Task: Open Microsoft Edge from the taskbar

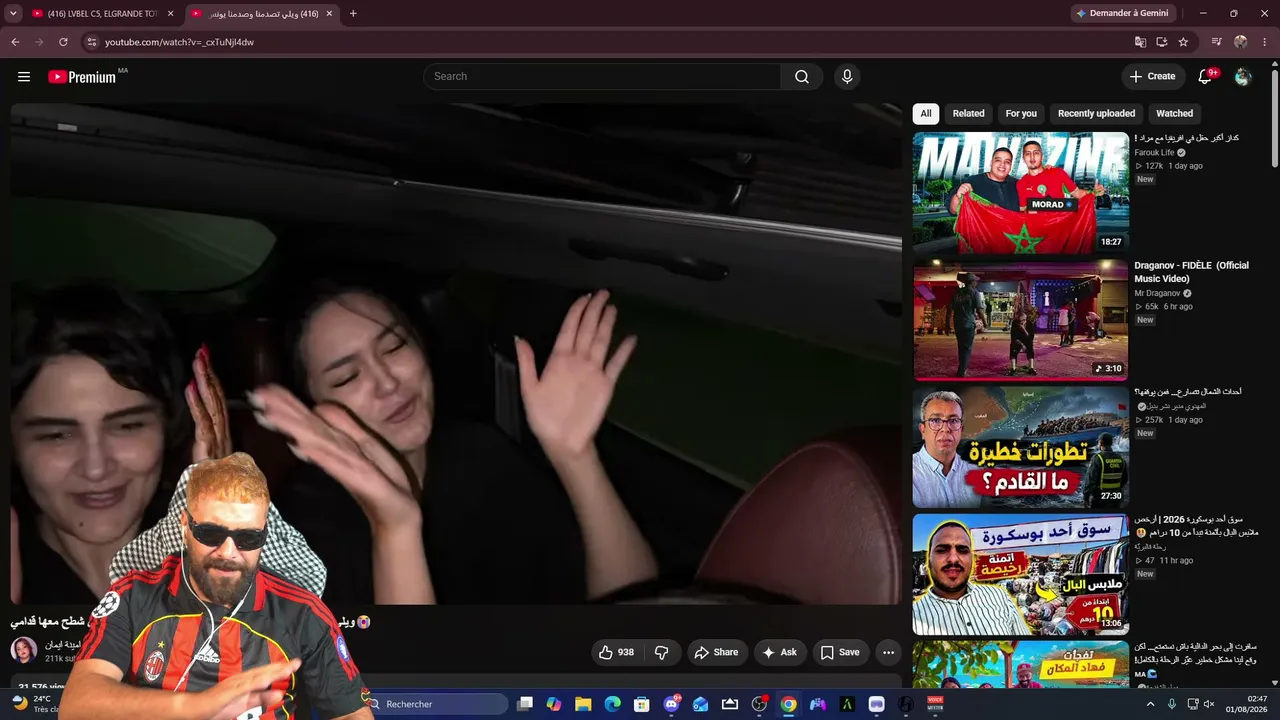Action: click(612, 704)
